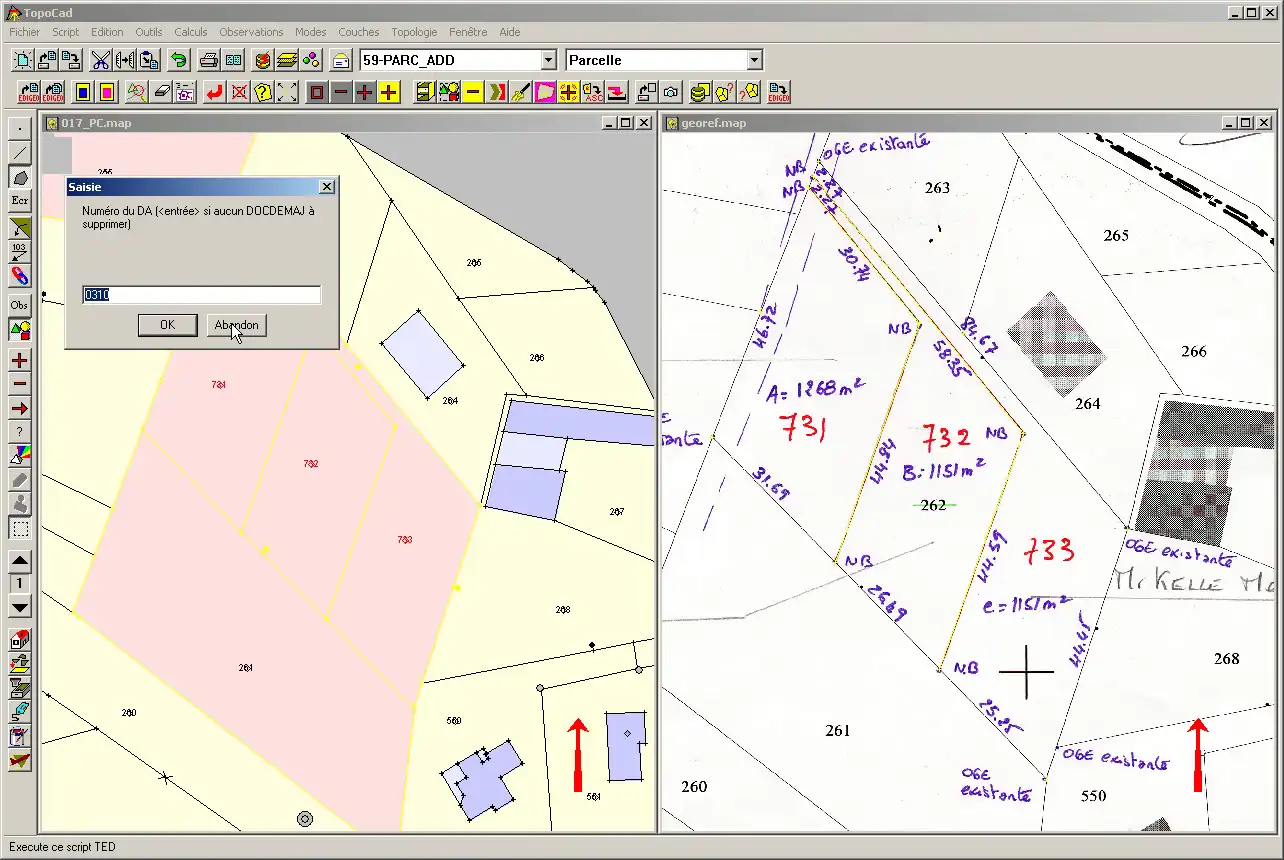Viewport: 1284px width, 860px height.
Task: Click the red airplane icon in sidebar
Action: click(x=20, y=761)
